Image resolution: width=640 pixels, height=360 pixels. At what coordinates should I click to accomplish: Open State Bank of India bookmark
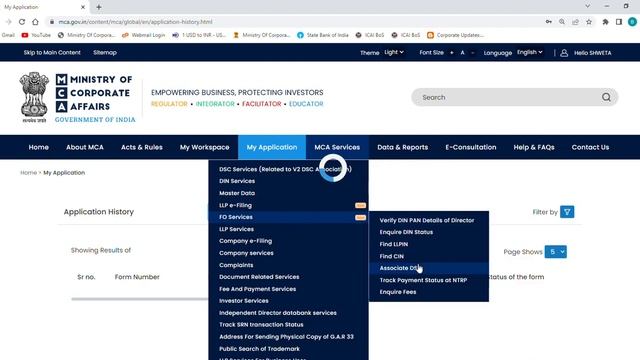(x=323, y=35)
